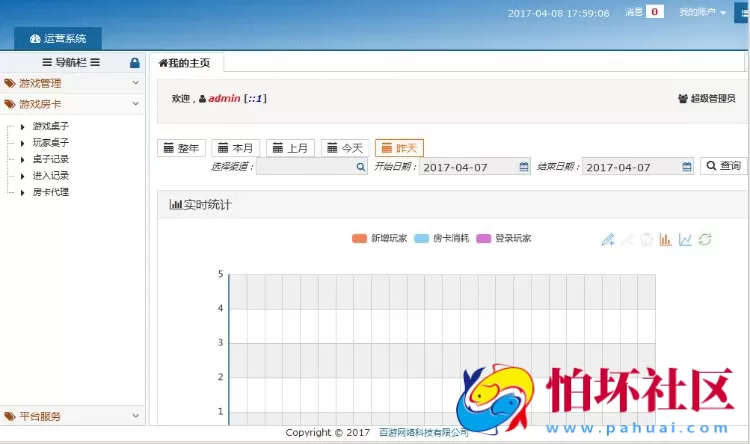Image resolution: width=750 pixels, height=444 pixels.
Task: Select the 昨天 date range button
Action: pyautogui.click(x=399, y=148)
